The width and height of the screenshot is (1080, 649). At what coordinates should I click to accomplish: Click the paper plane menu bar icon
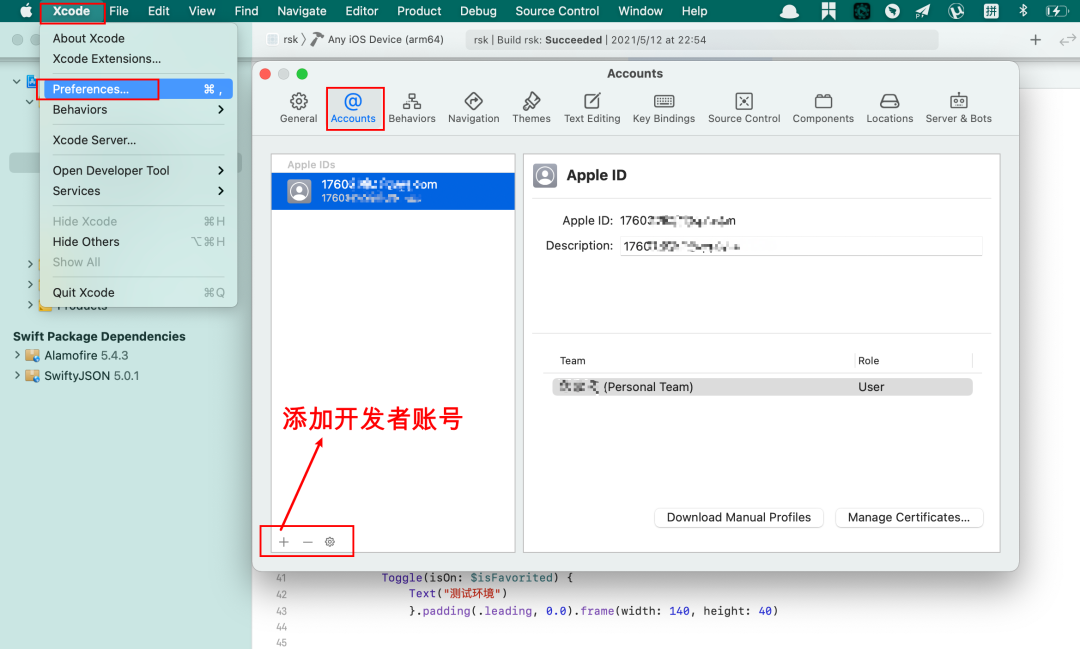[x=923, y=11]
